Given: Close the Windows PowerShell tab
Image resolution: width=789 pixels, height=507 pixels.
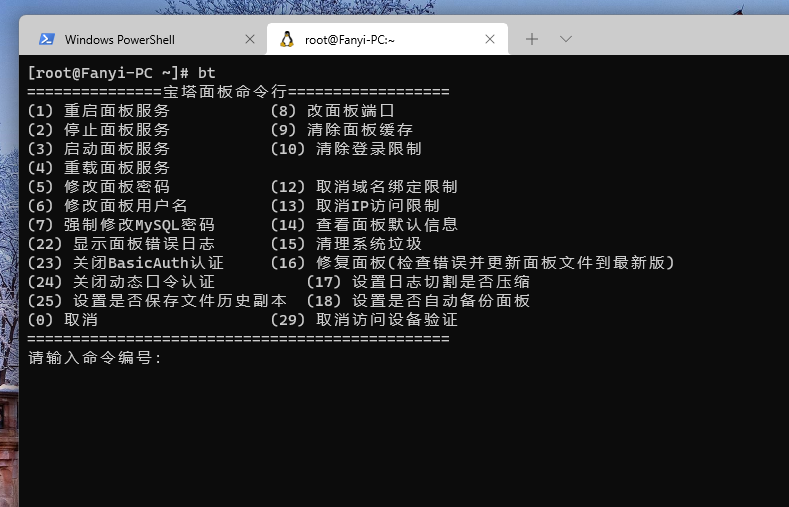Looking at the screenshot, I should click(x=250, y=39).
